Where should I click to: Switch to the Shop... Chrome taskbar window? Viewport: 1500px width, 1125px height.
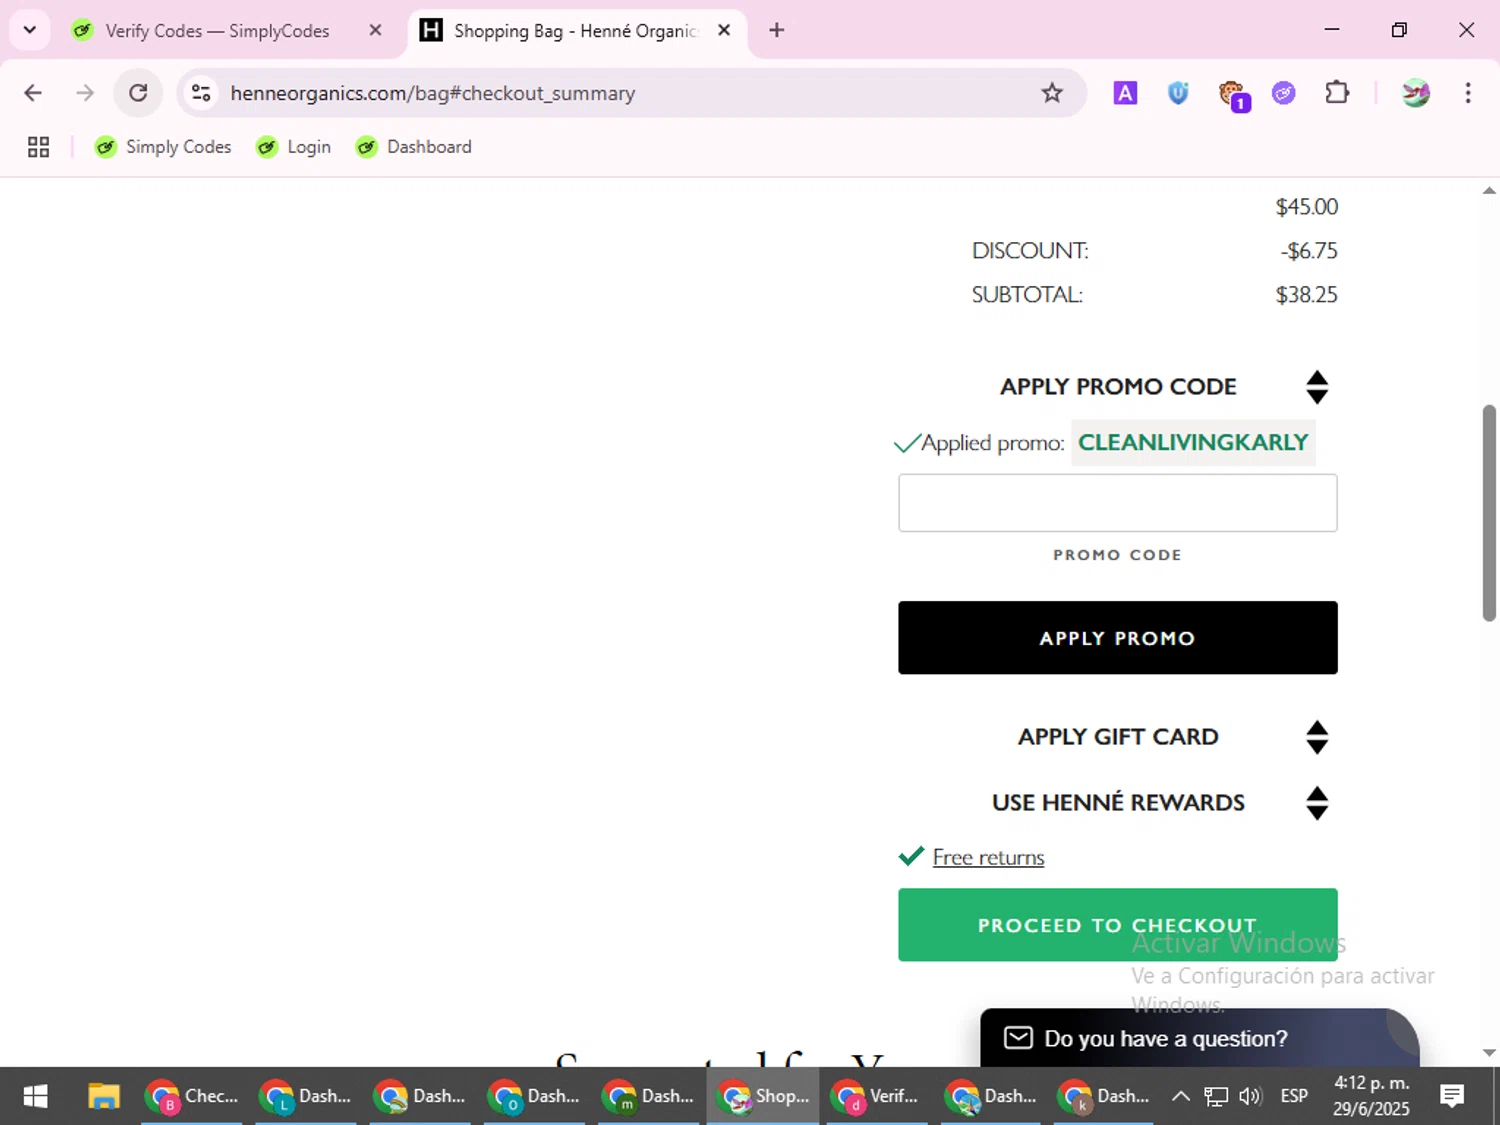click(x=763, y=1096)
